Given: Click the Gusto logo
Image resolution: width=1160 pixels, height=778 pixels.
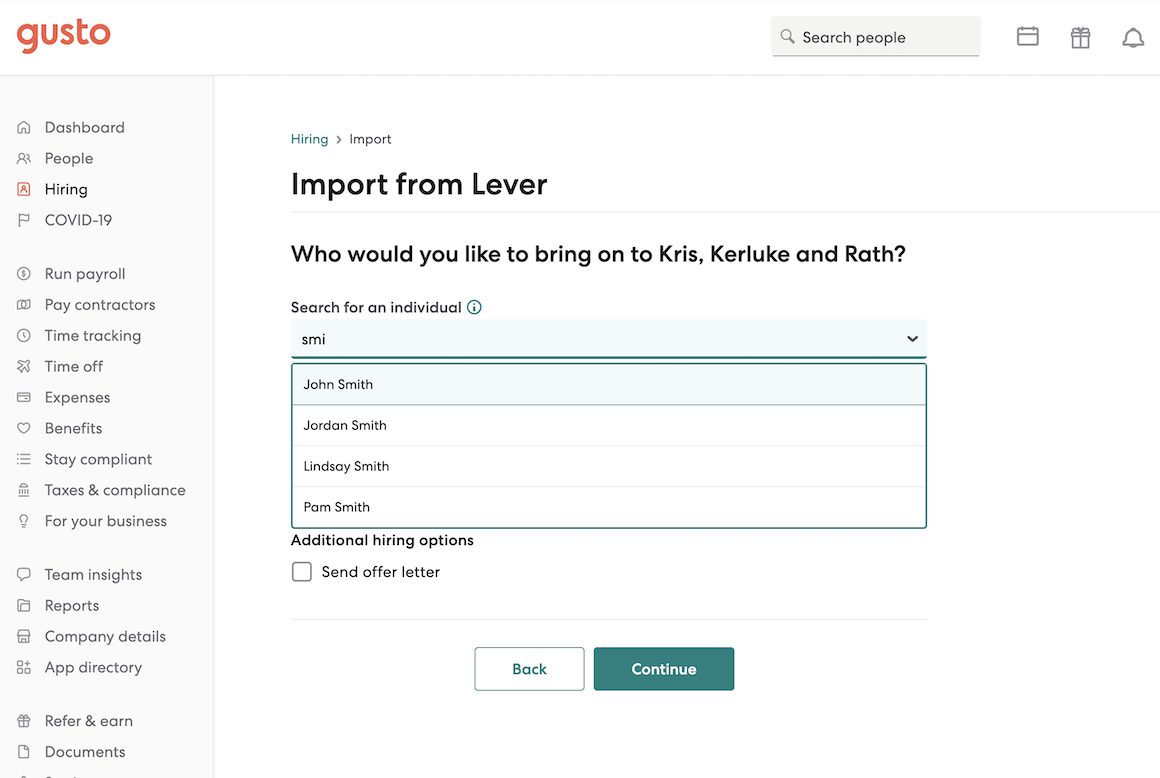Looking at the screenshot, I should click(x=64, y=35).
